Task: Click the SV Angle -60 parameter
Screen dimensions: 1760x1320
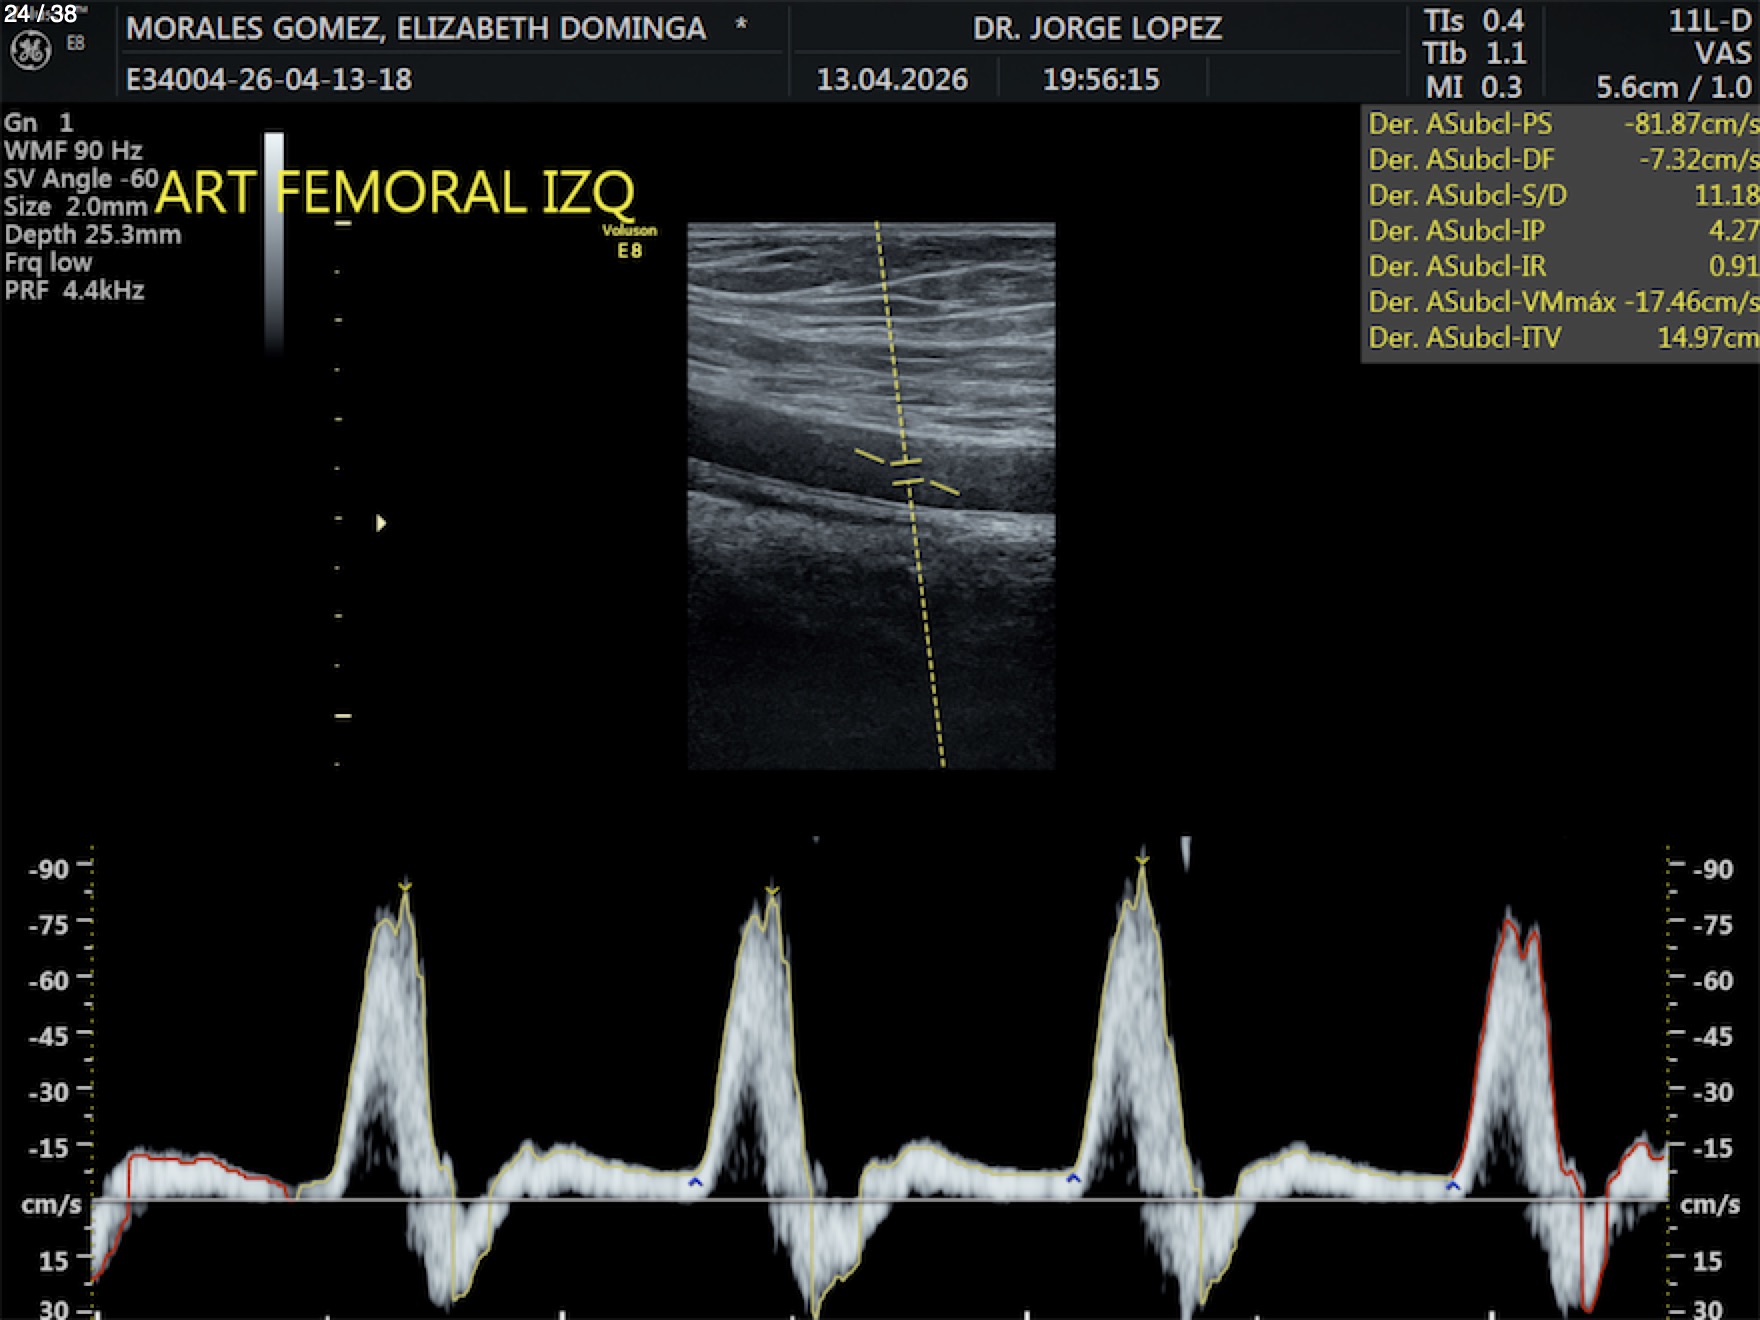Action: pyautogui.click(x=81, y=179)
